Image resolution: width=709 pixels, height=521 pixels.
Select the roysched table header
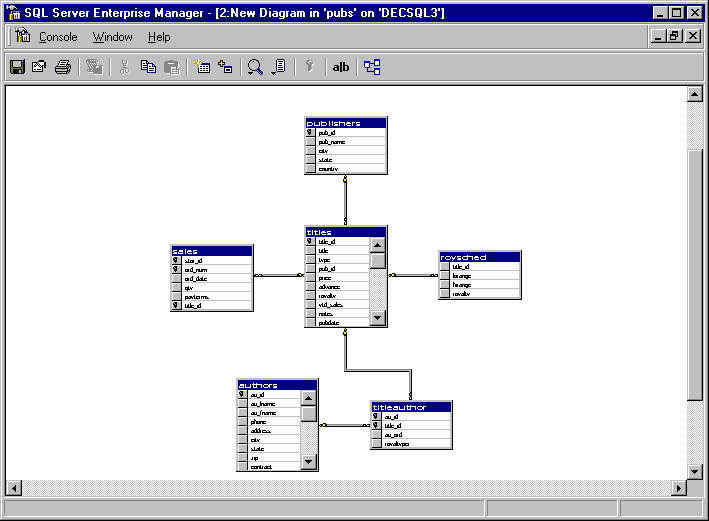pos(480,257)
